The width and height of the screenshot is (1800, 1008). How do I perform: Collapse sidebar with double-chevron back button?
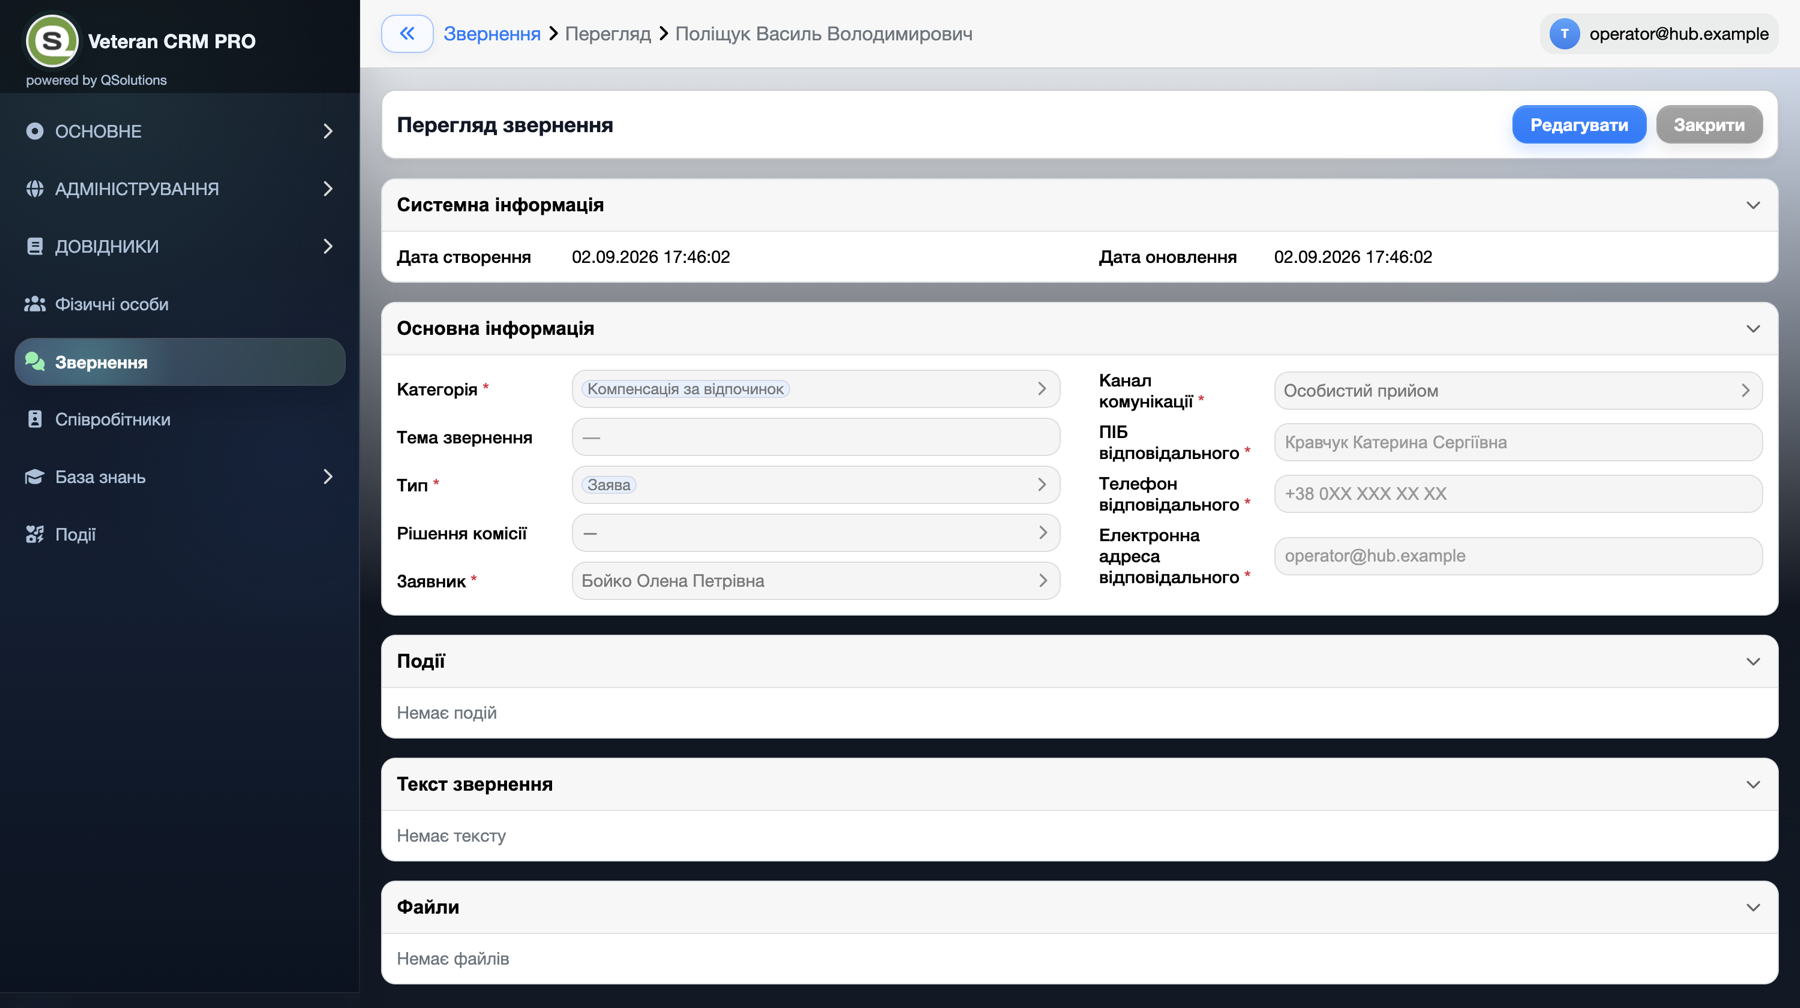coord(407,34)
